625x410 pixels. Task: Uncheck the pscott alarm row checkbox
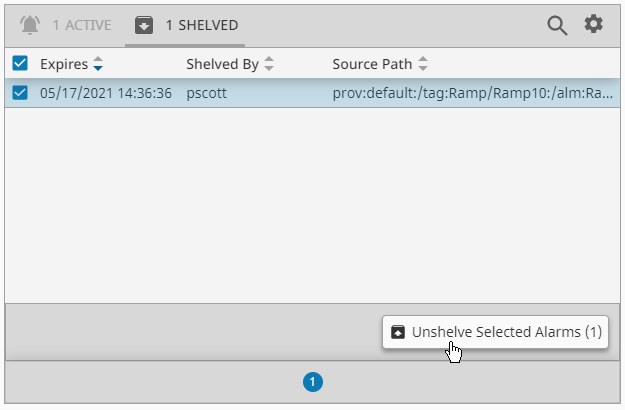[x=20, y=93]
